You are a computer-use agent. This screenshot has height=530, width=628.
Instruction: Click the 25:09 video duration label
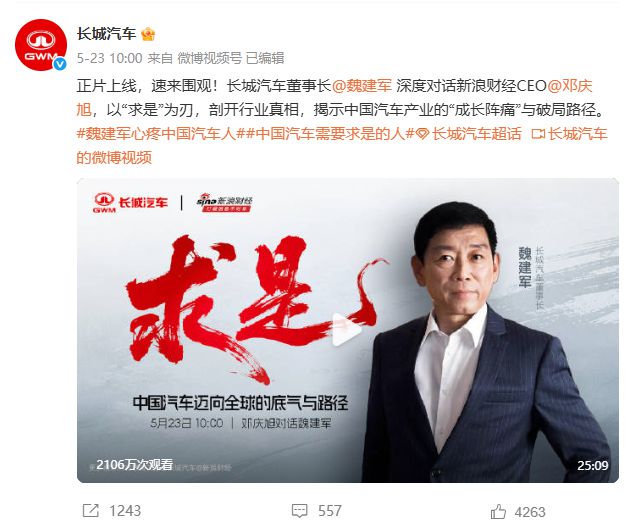point(592,465)
